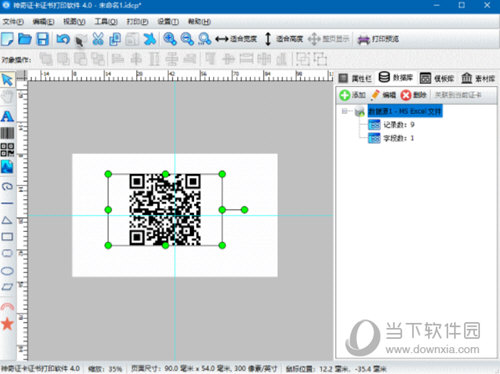Select the arrow pointer tool
Image resolution: width=500 pixels, height=374 pixels.
click(7, 80)
